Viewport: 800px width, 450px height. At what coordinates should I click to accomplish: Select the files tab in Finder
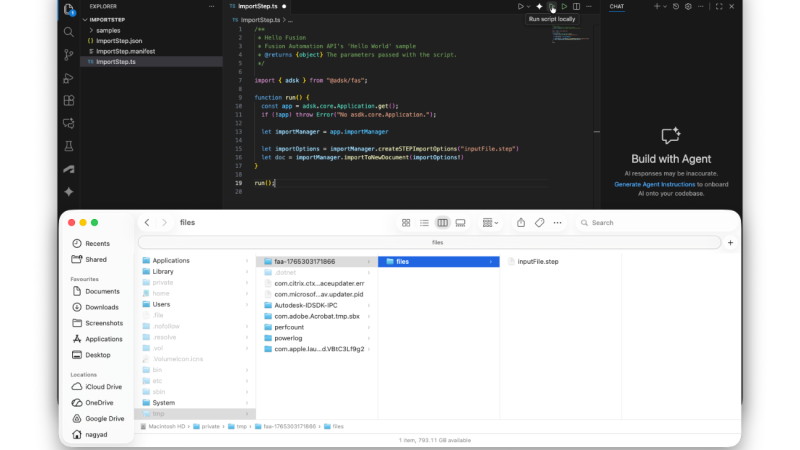tap(430, 242)
